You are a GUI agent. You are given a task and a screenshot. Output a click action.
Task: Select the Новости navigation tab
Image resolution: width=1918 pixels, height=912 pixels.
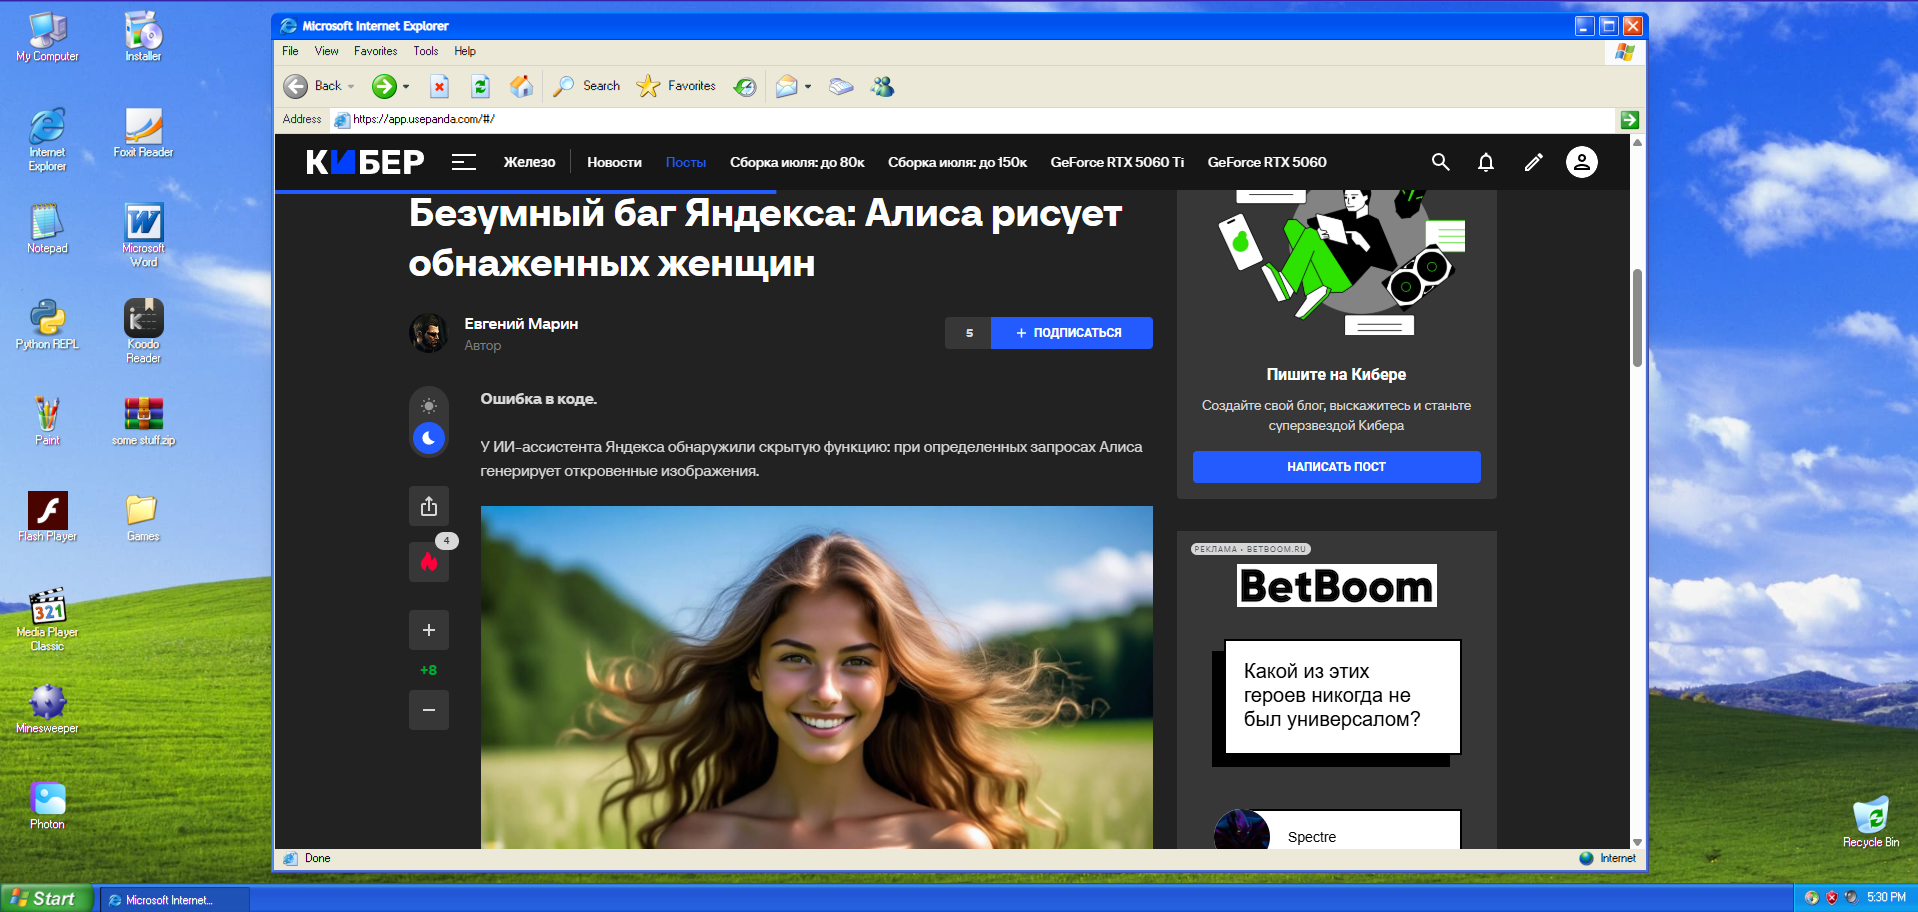(x=614, y=162)
